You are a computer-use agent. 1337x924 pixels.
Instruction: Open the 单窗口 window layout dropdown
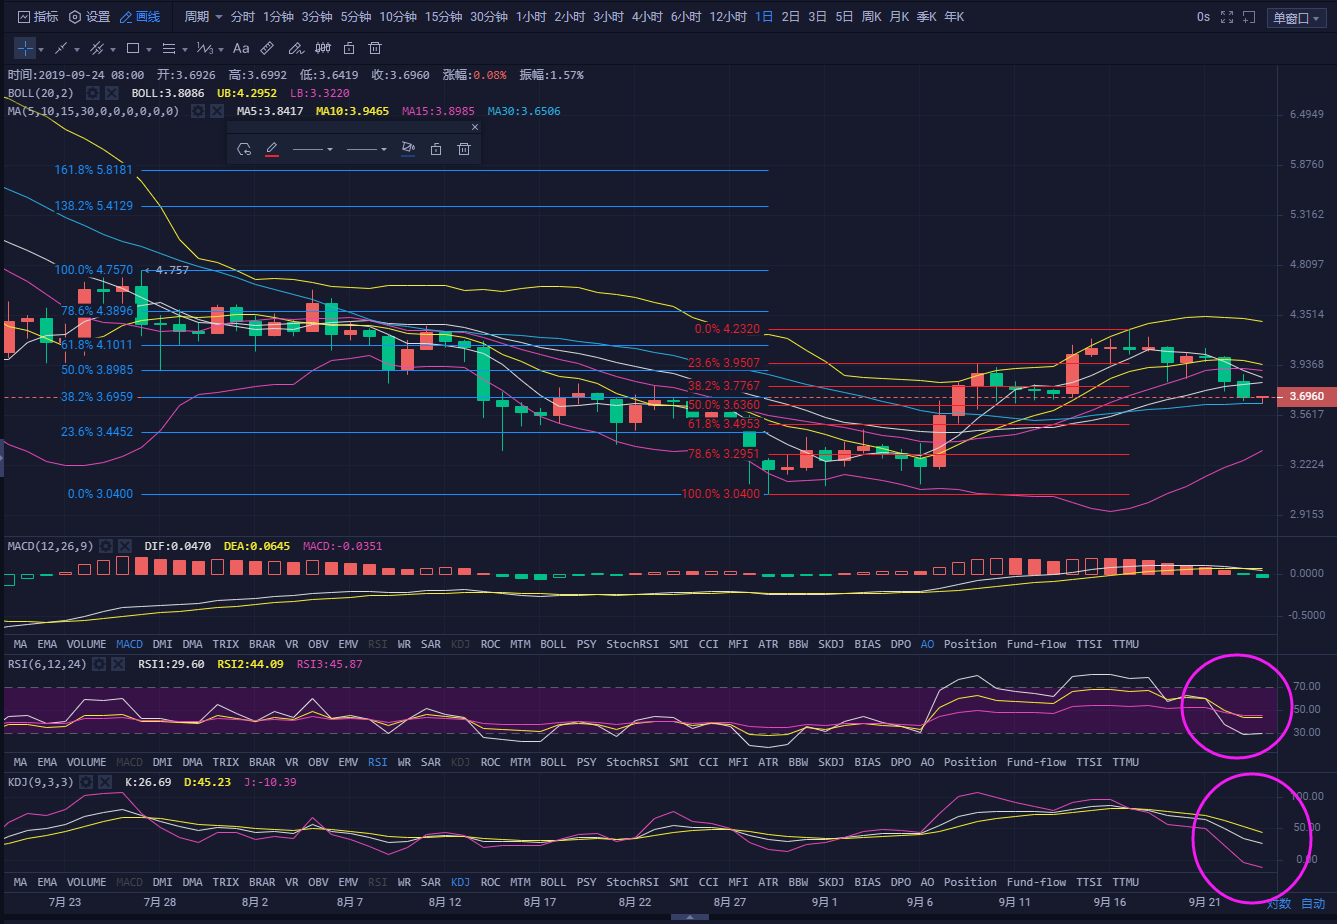coord(1297,18)
